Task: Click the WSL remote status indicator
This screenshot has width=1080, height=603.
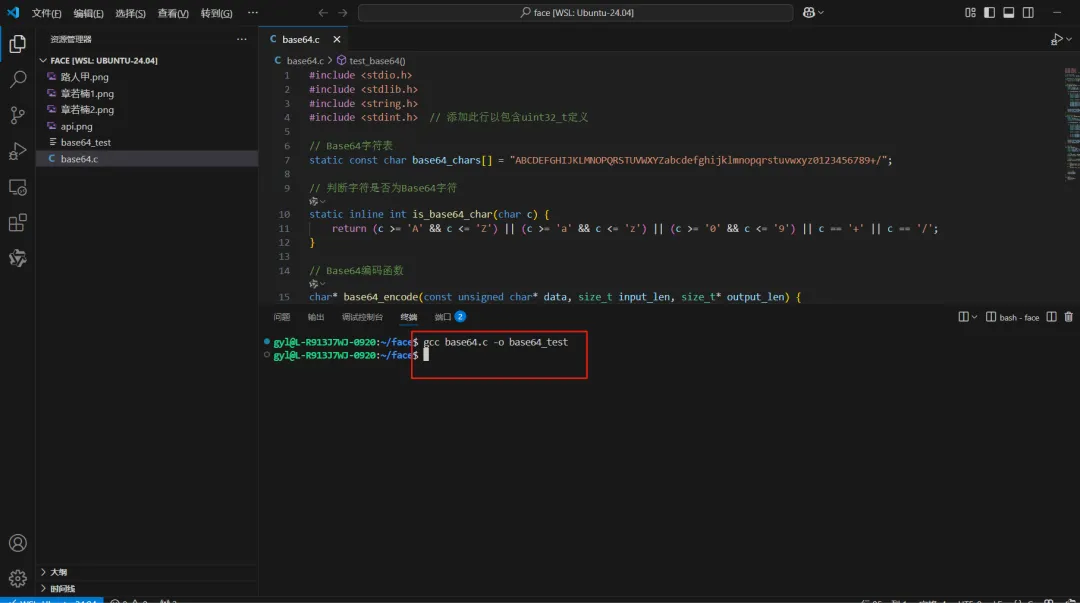Action: coord(52,600)
